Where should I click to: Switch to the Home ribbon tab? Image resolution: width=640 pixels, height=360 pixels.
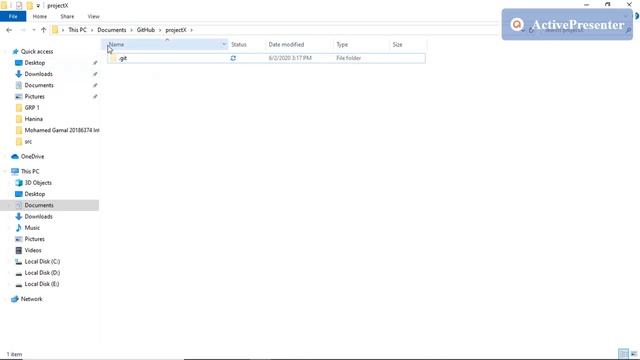pyautogui.click(x=40, y=16)
